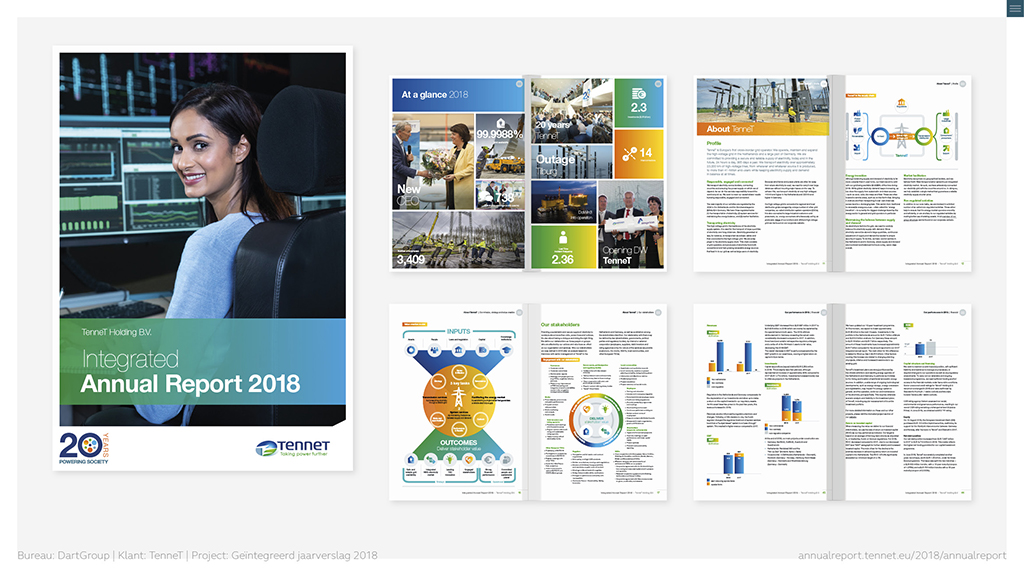Open the Integrated Annual Report 2018 cover

point(202,258)
